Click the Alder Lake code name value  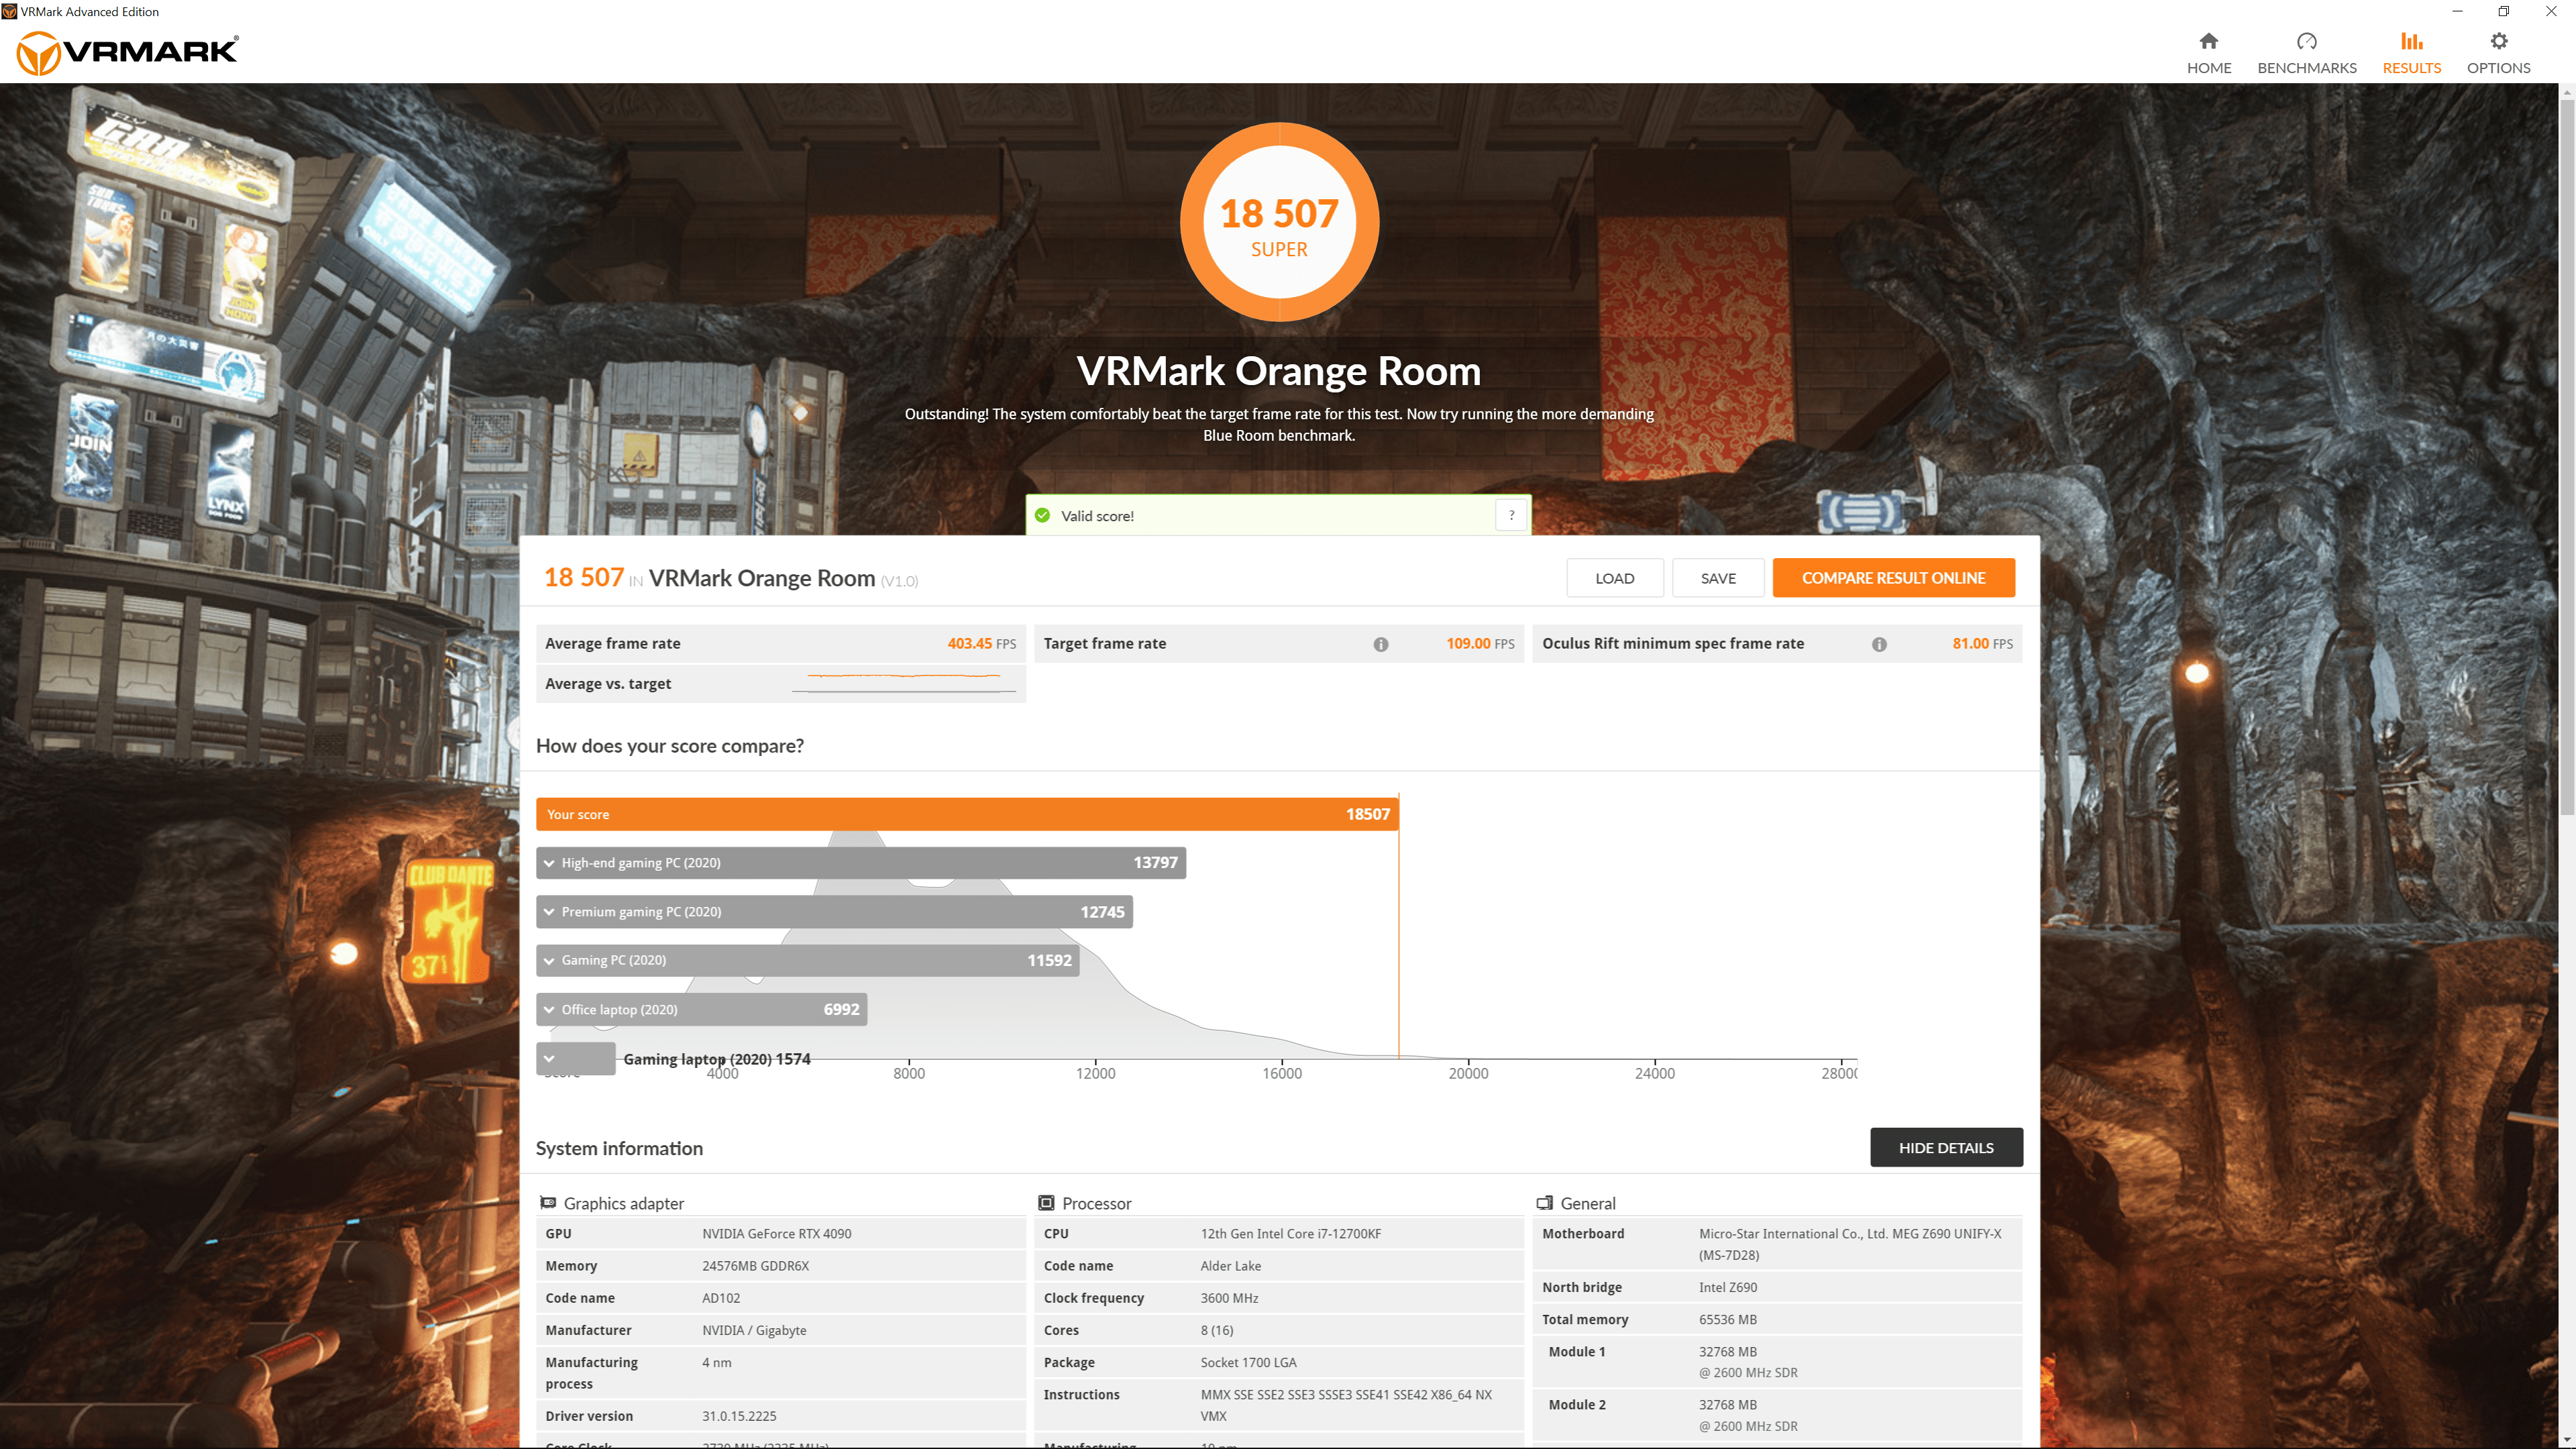(x=1230, y=1266)
